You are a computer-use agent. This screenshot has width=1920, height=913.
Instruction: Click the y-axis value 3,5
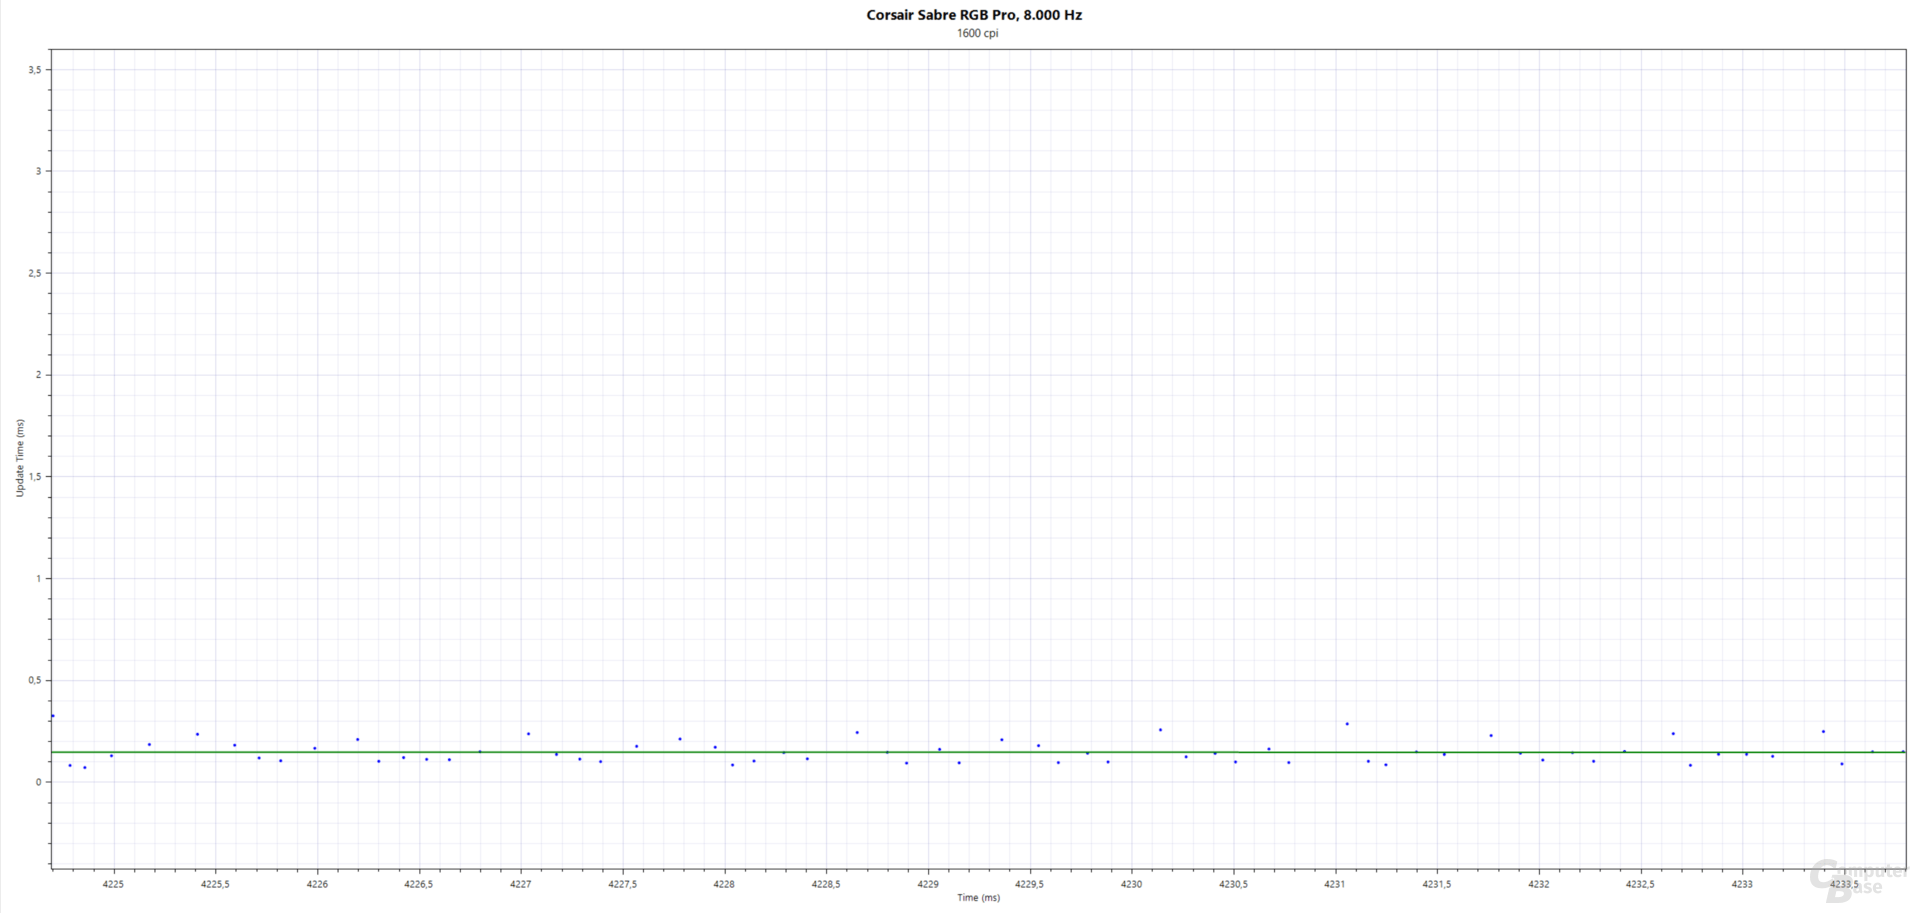(x=35, y=69)
